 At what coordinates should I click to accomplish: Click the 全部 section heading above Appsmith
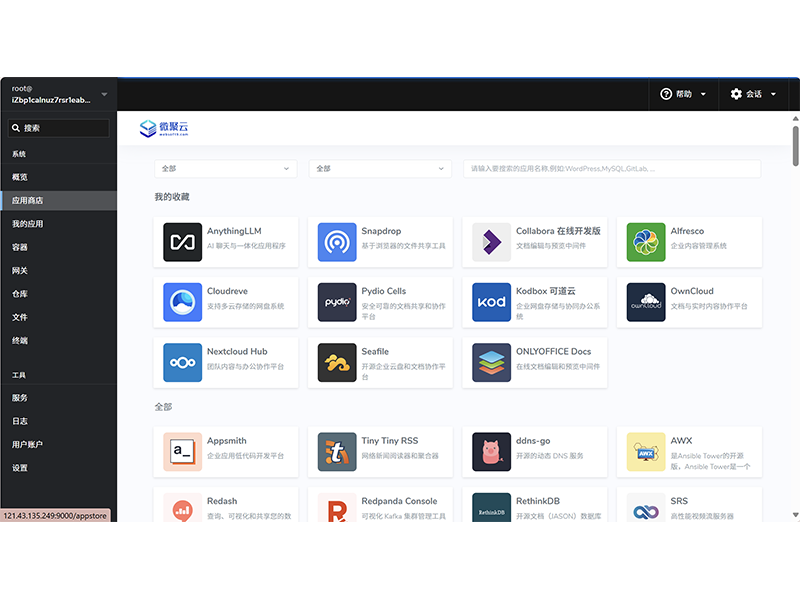click(163, 407)
